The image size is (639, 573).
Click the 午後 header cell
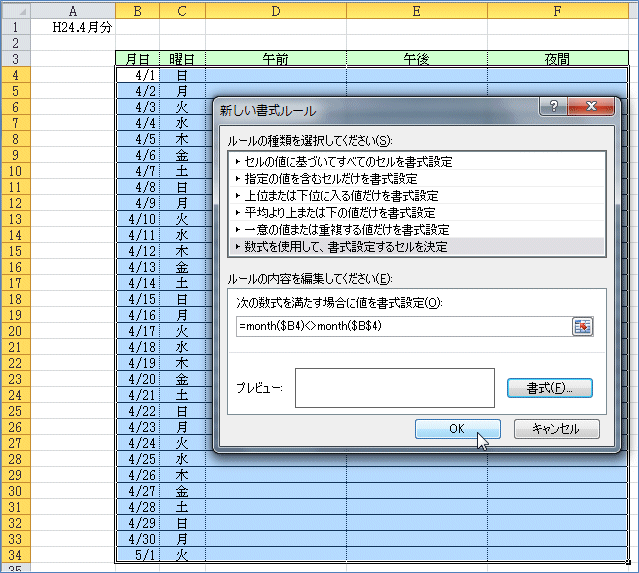[x=416, y=59]
